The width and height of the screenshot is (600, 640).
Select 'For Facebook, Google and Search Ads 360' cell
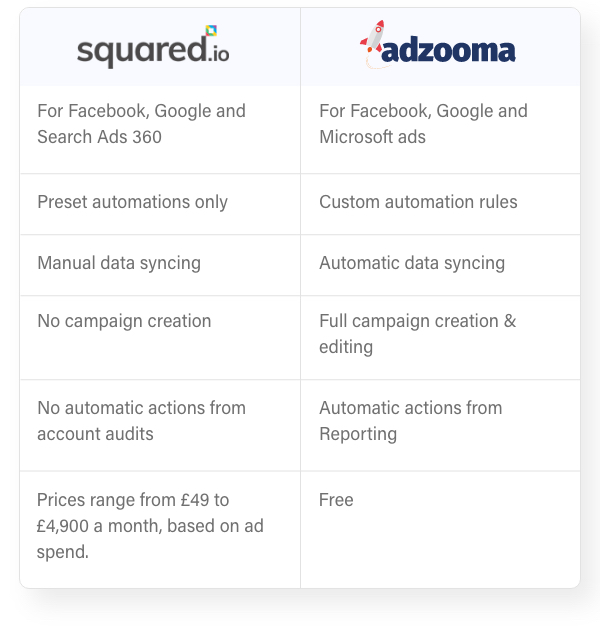160,130
